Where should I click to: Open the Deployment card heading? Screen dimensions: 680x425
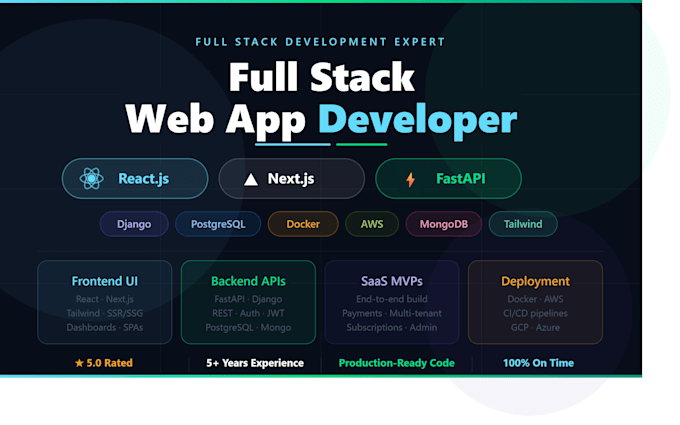(x=536, y=281)
